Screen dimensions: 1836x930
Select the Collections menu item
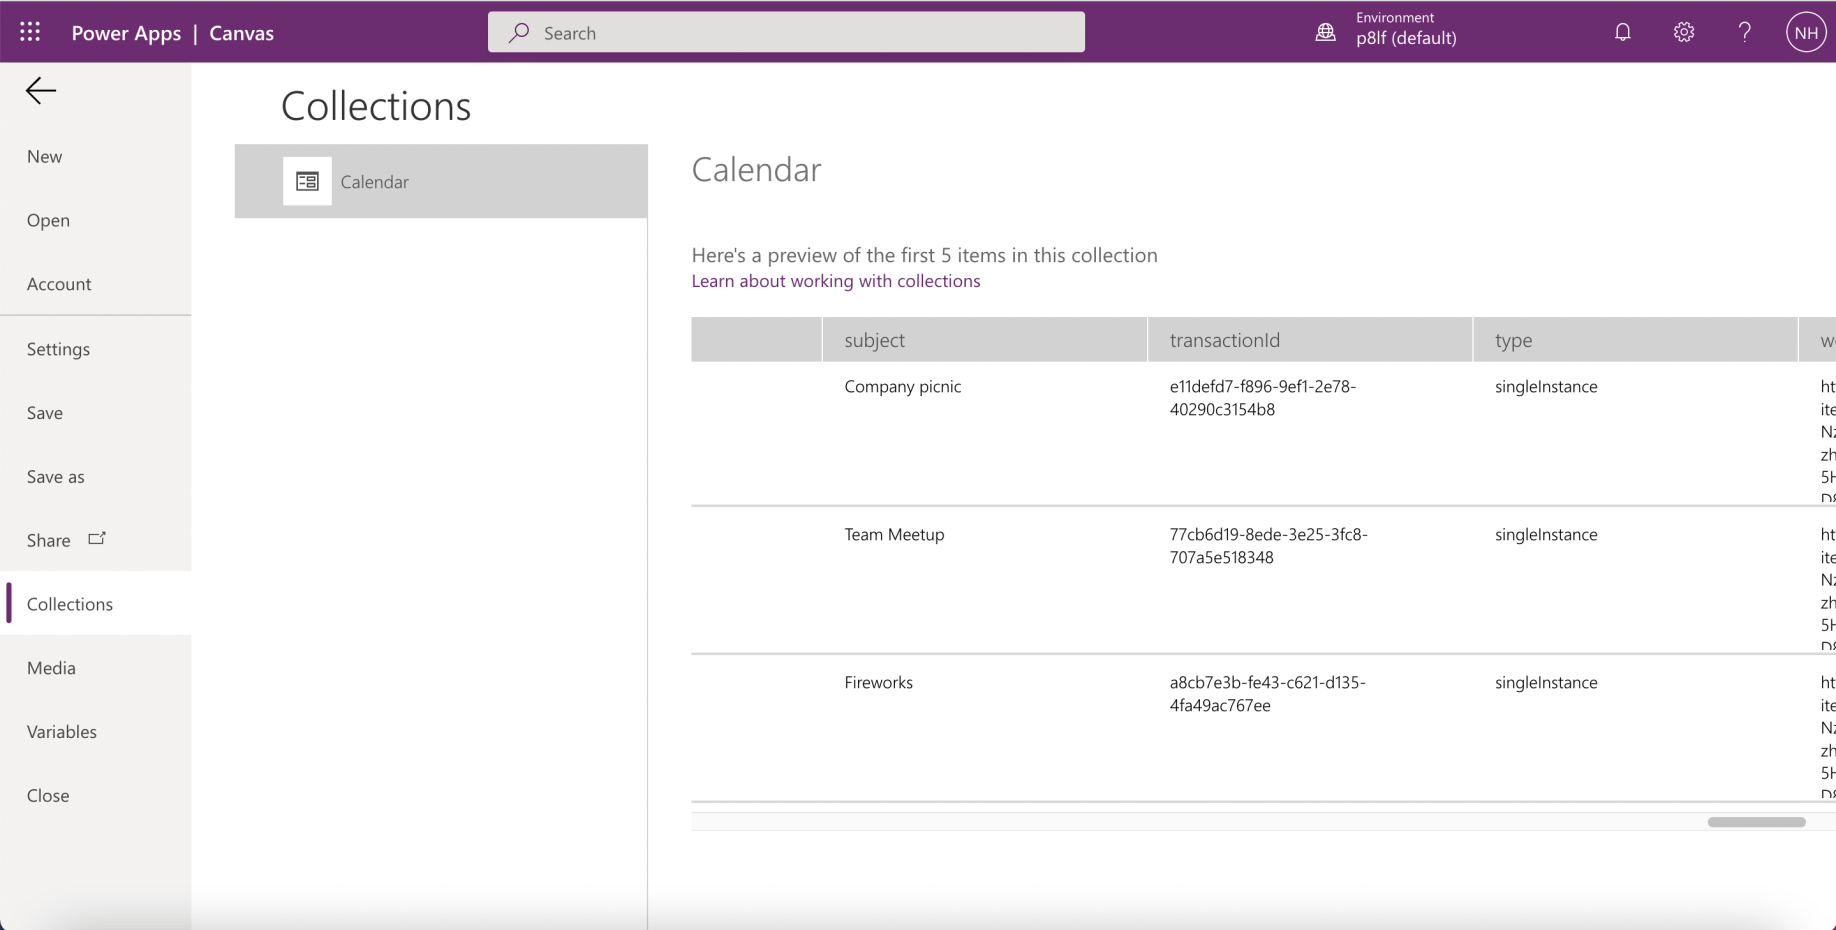click(96, 604)
